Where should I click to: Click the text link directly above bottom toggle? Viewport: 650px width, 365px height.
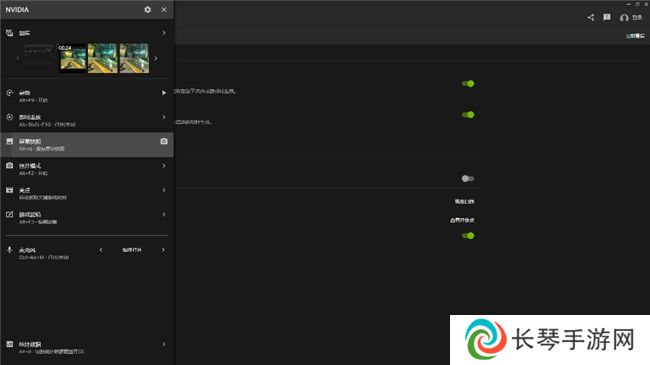pos(462,220)
